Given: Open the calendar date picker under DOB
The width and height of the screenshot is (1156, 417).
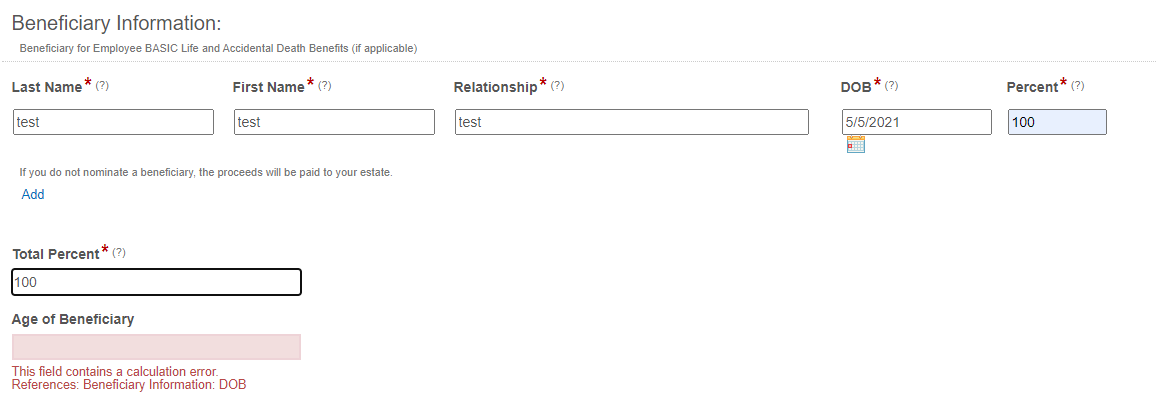Looking at the screenshot, I should [x=855, y=144].
